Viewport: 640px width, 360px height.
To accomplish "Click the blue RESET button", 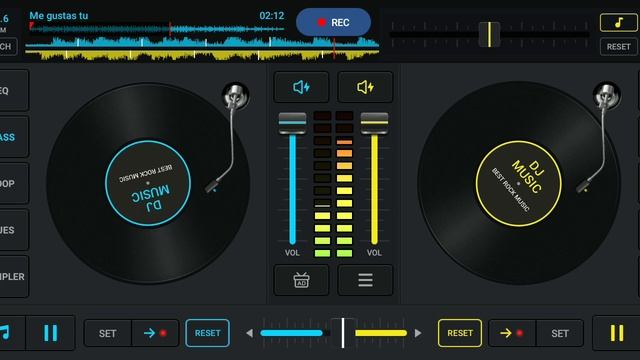I will (207, 333).
